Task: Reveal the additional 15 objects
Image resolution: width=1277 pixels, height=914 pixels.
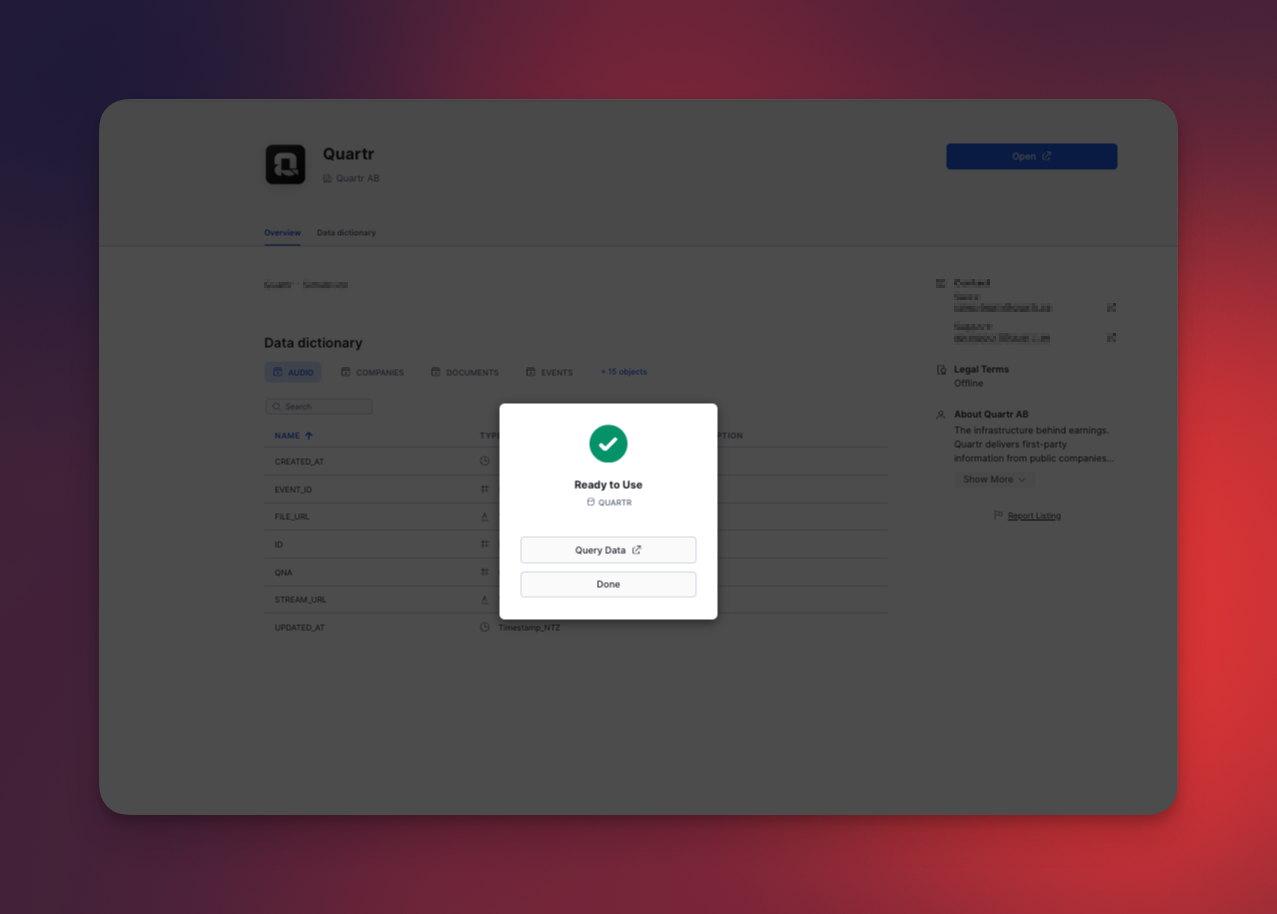Action: pos(623,371)
